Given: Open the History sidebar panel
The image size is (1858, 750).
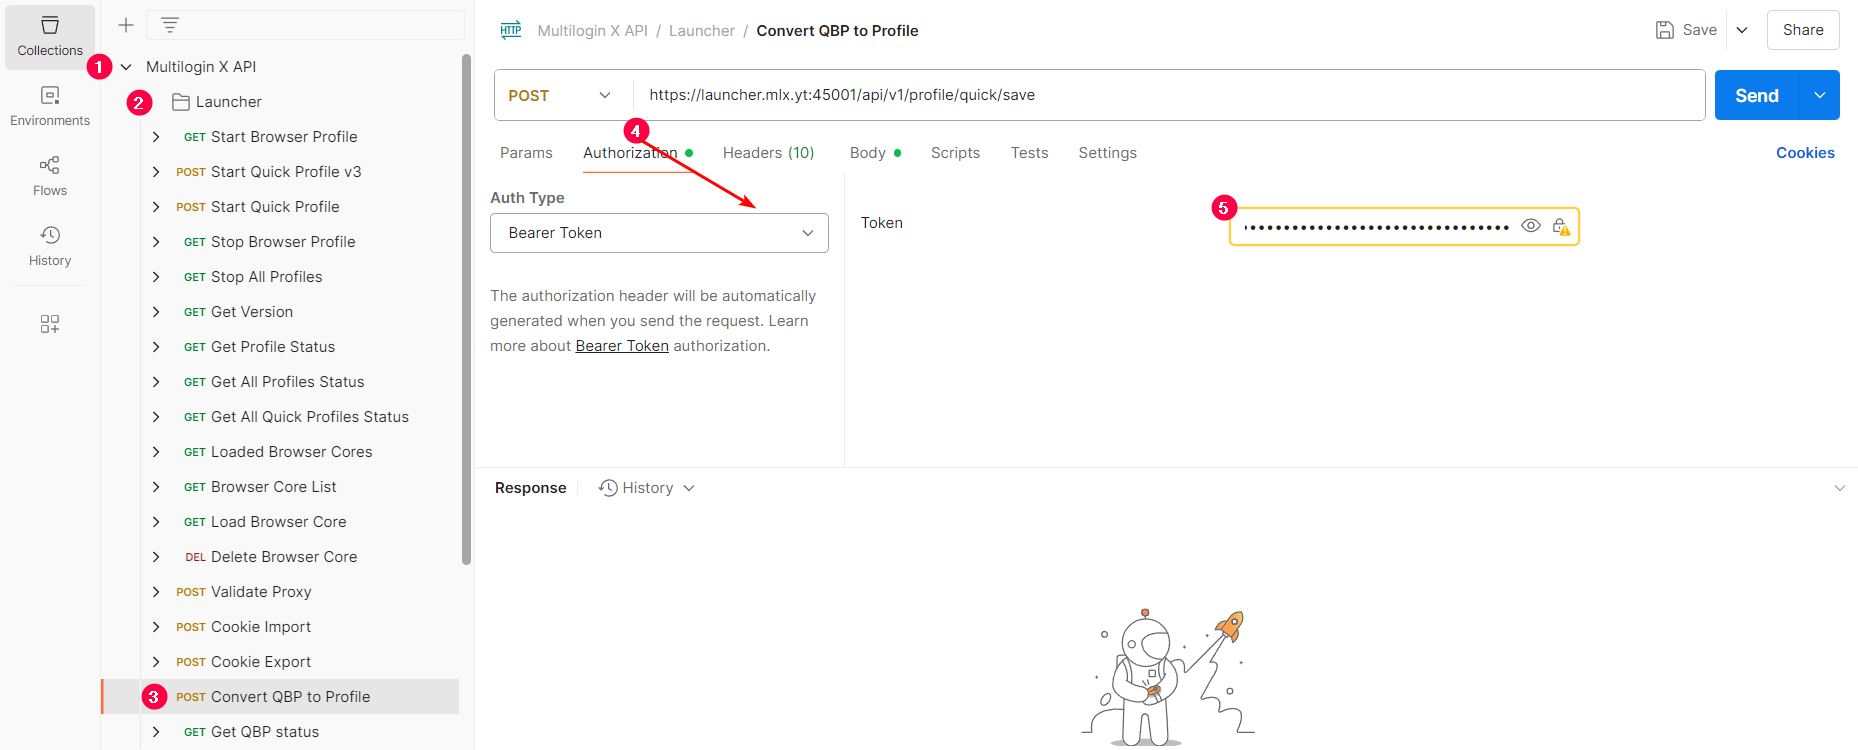Looking at the screenshot, I should 50,246.
